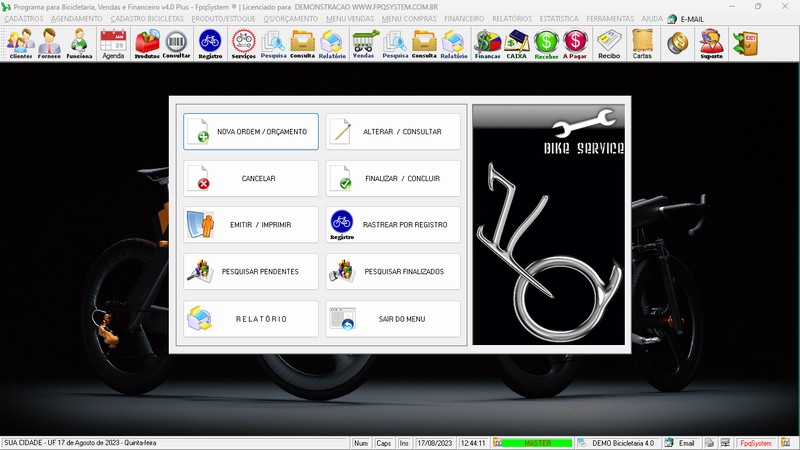
Task: Open the MENU COMPRAS menu
Action: pyautogui.click(x=409, y=18)
